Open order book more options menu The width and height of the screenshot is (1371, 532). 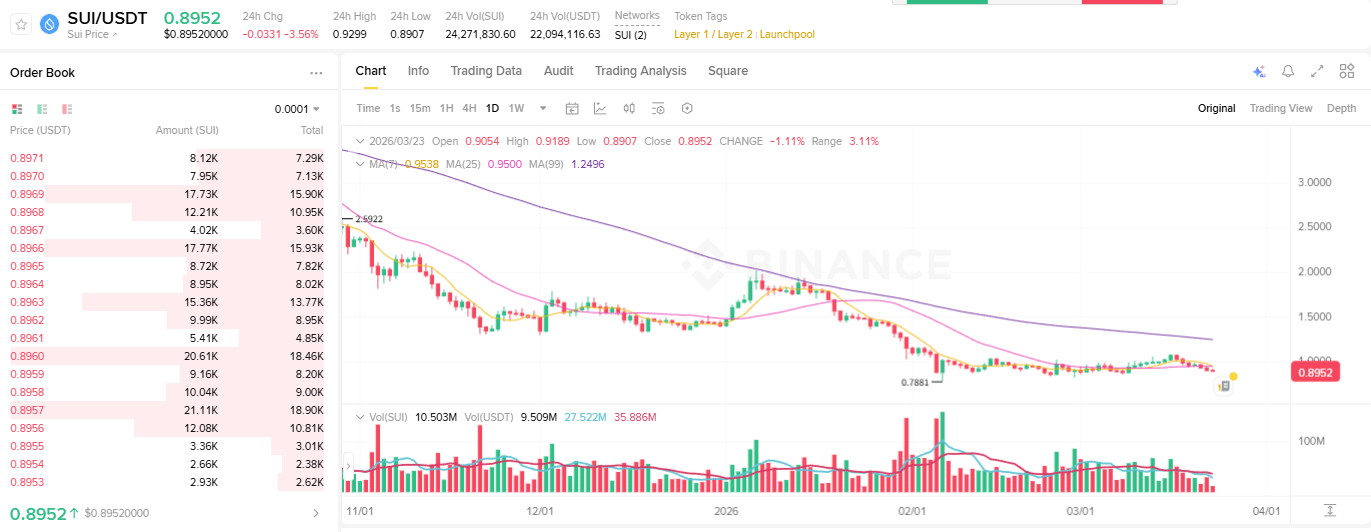coord(316,73)
